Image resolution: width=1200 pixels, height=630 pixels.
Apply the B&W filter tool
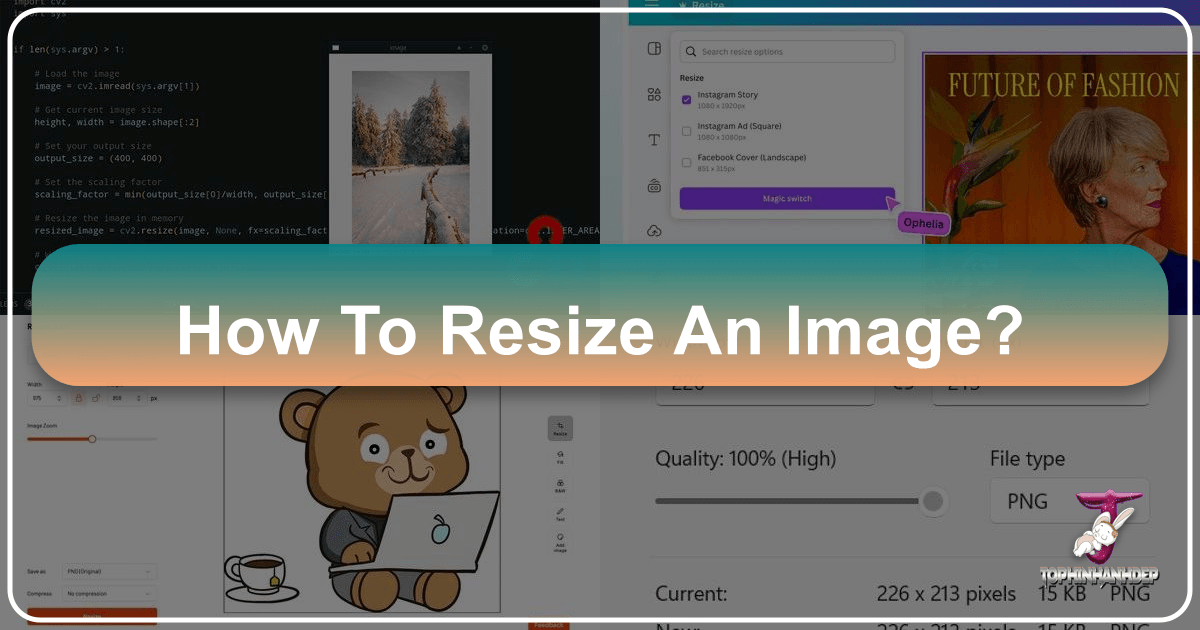tap(560, 486)
